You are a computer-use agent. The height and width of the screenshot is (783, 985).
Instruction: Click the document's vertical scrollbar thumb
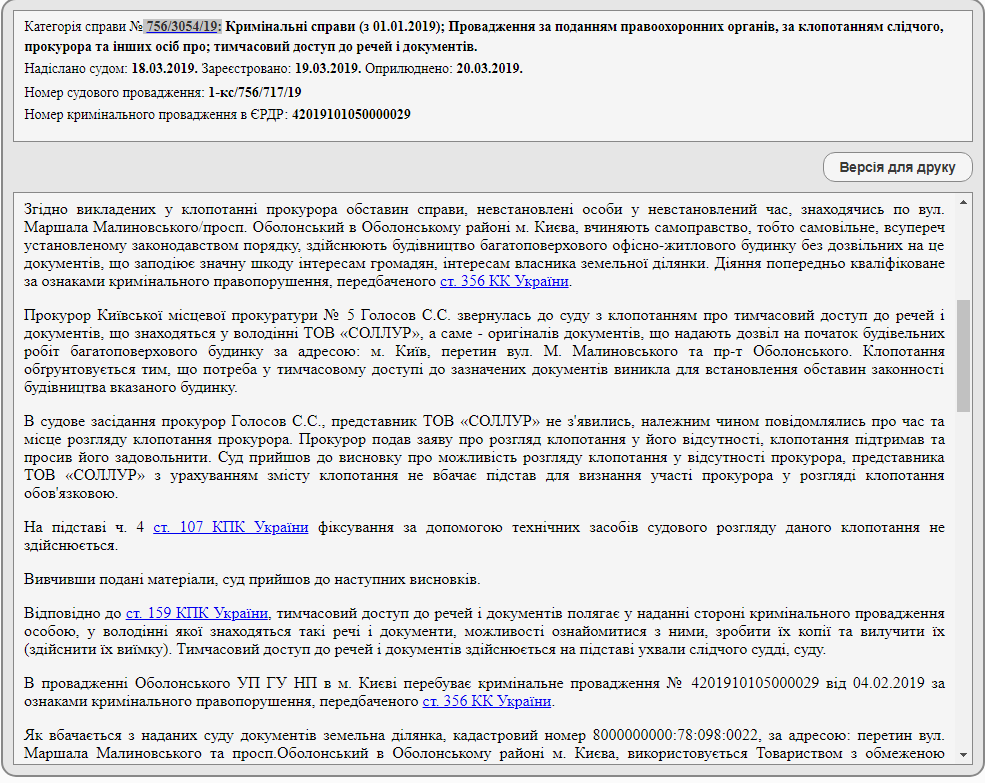click(x=963, y=355)
